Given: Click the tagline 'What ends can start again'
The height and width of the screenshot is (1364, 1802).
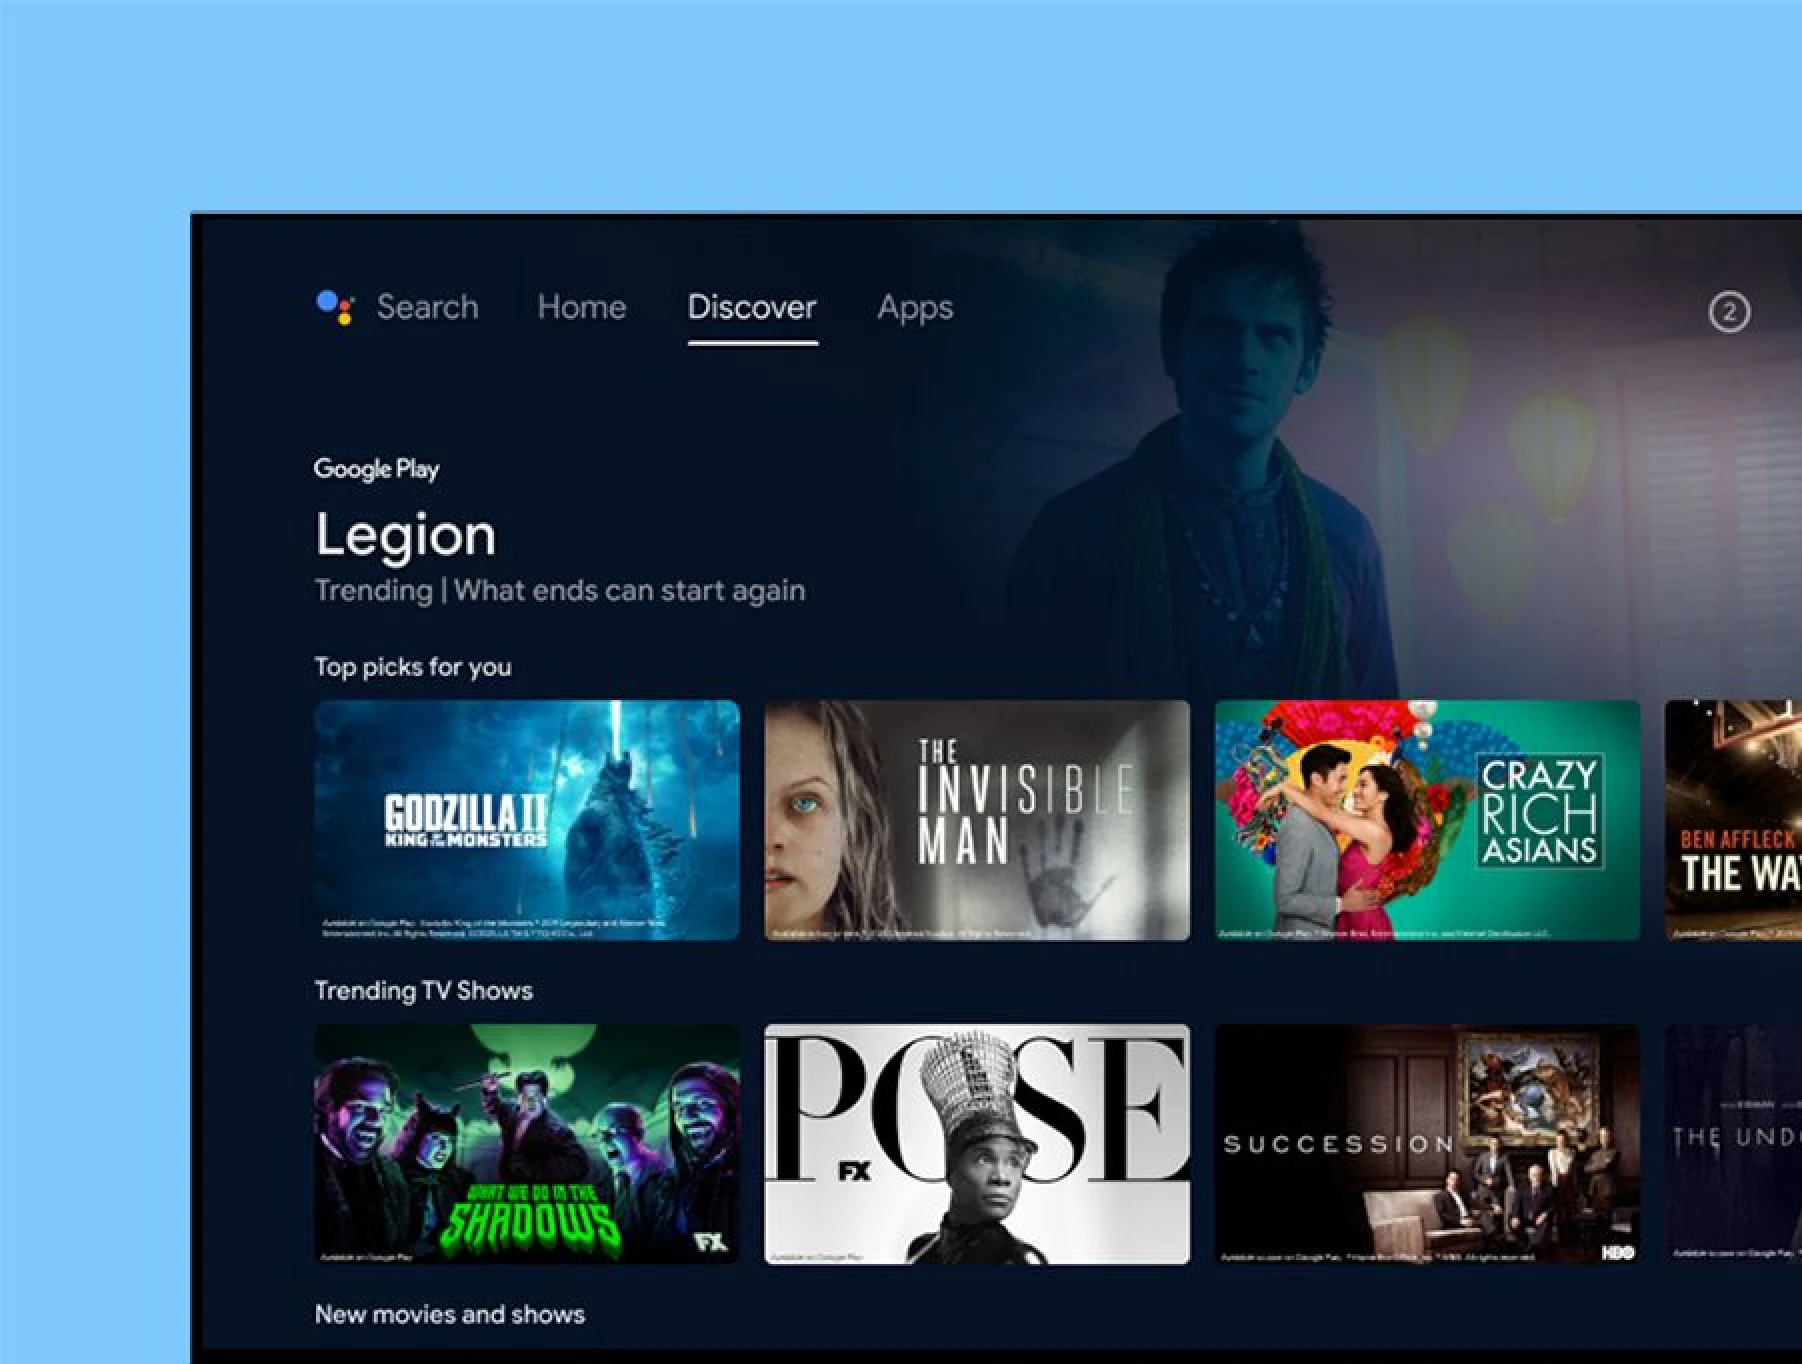Looking at the screenshot, I should (x=629, y=590).
